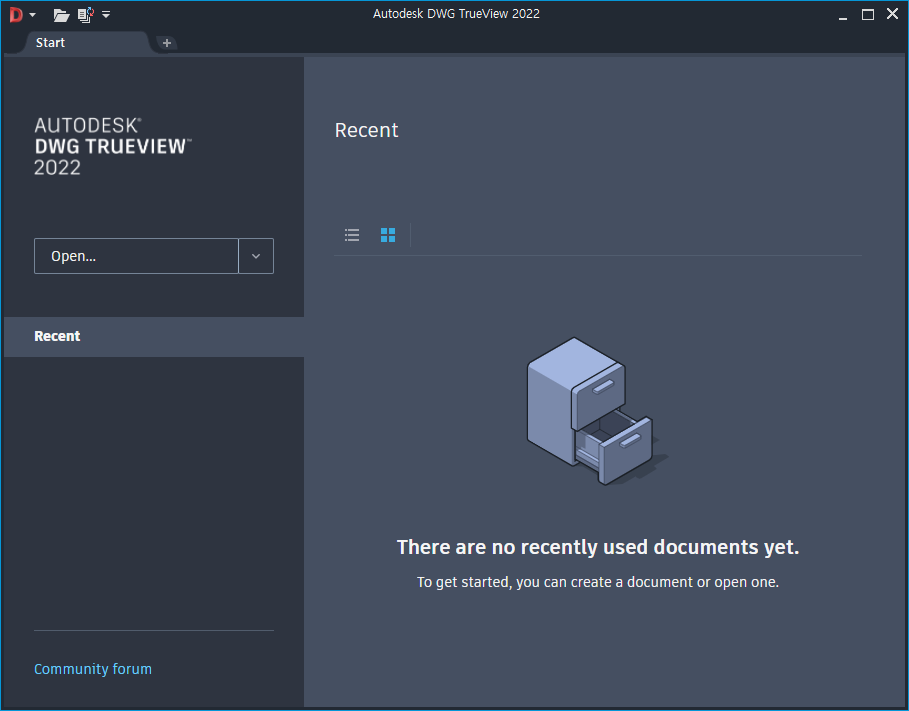Add a new tab with plus icon
The image size is (909, 711).
[167, 43]
